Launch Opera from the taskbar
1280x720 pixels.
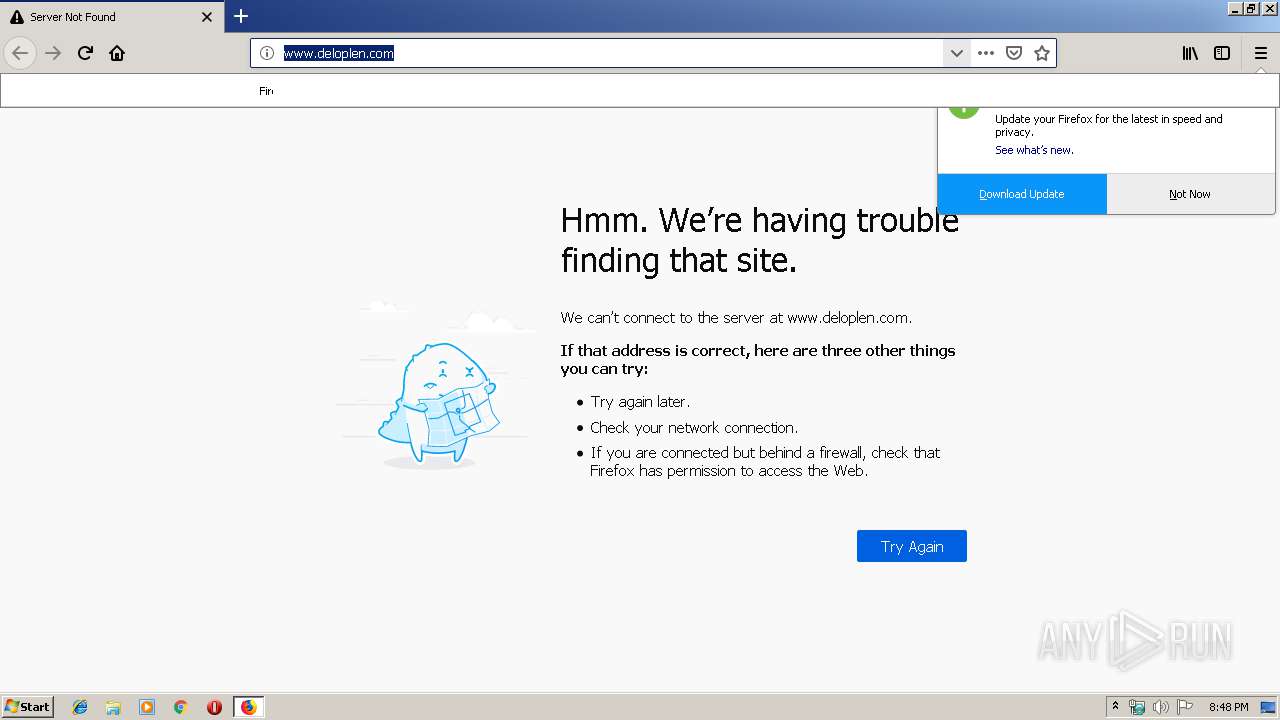[214, 707]
